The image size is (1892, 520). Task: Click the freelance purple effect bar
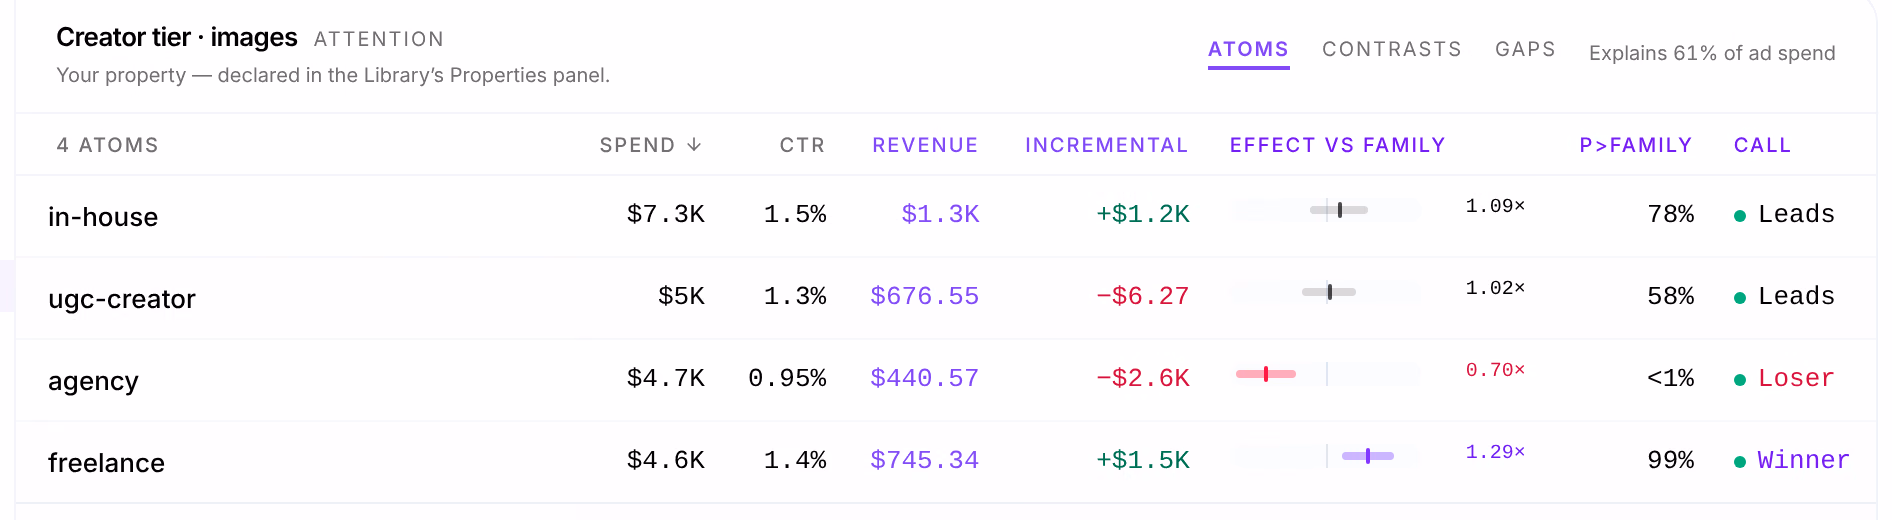pos(1368,456)
